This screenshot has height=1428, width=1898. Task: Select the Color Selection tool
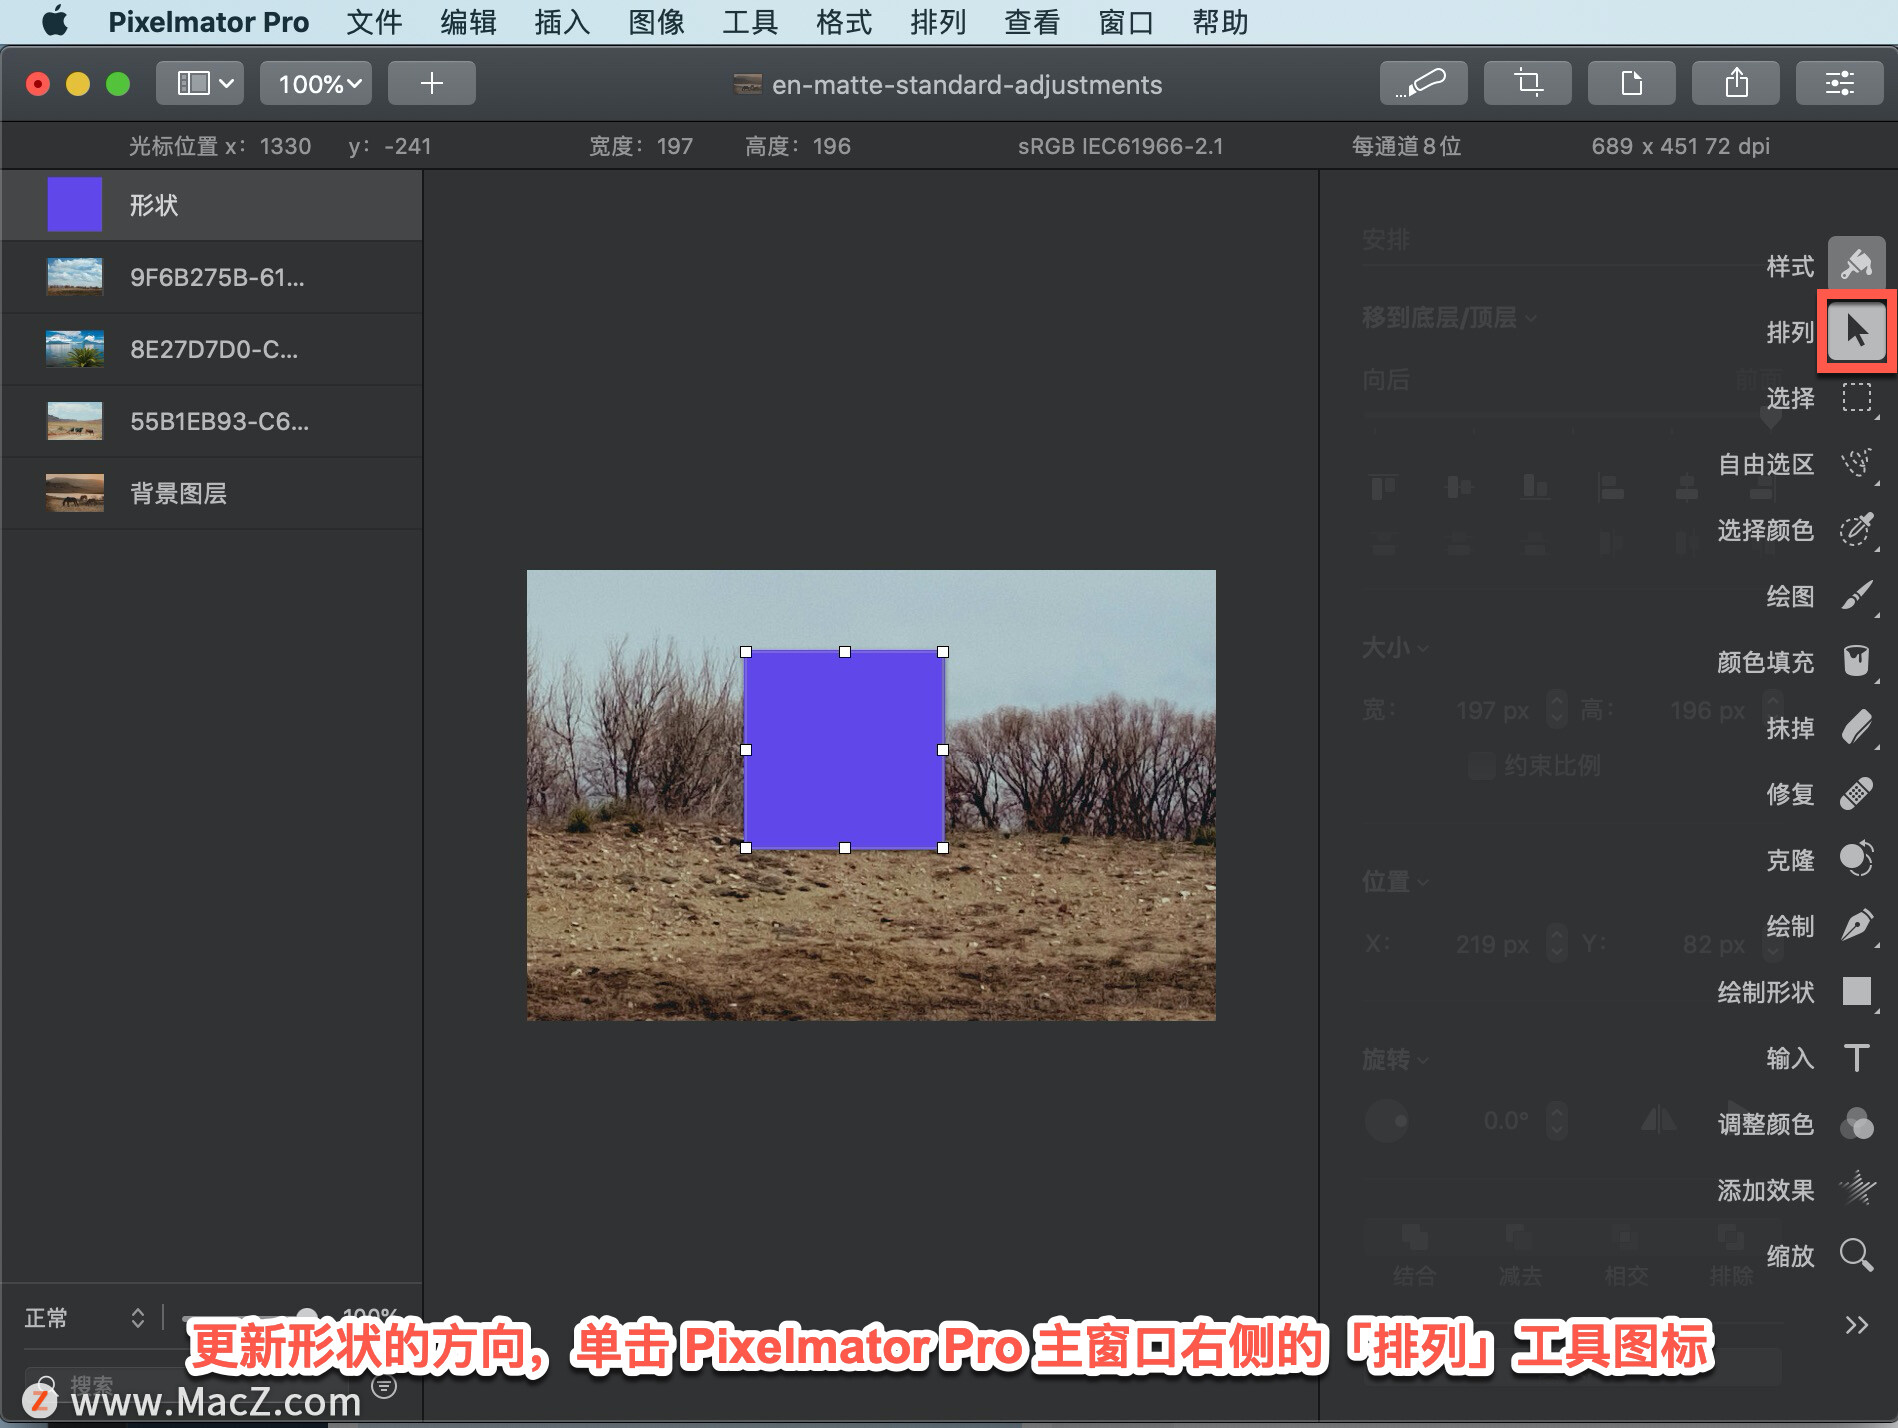point(1856,529)
